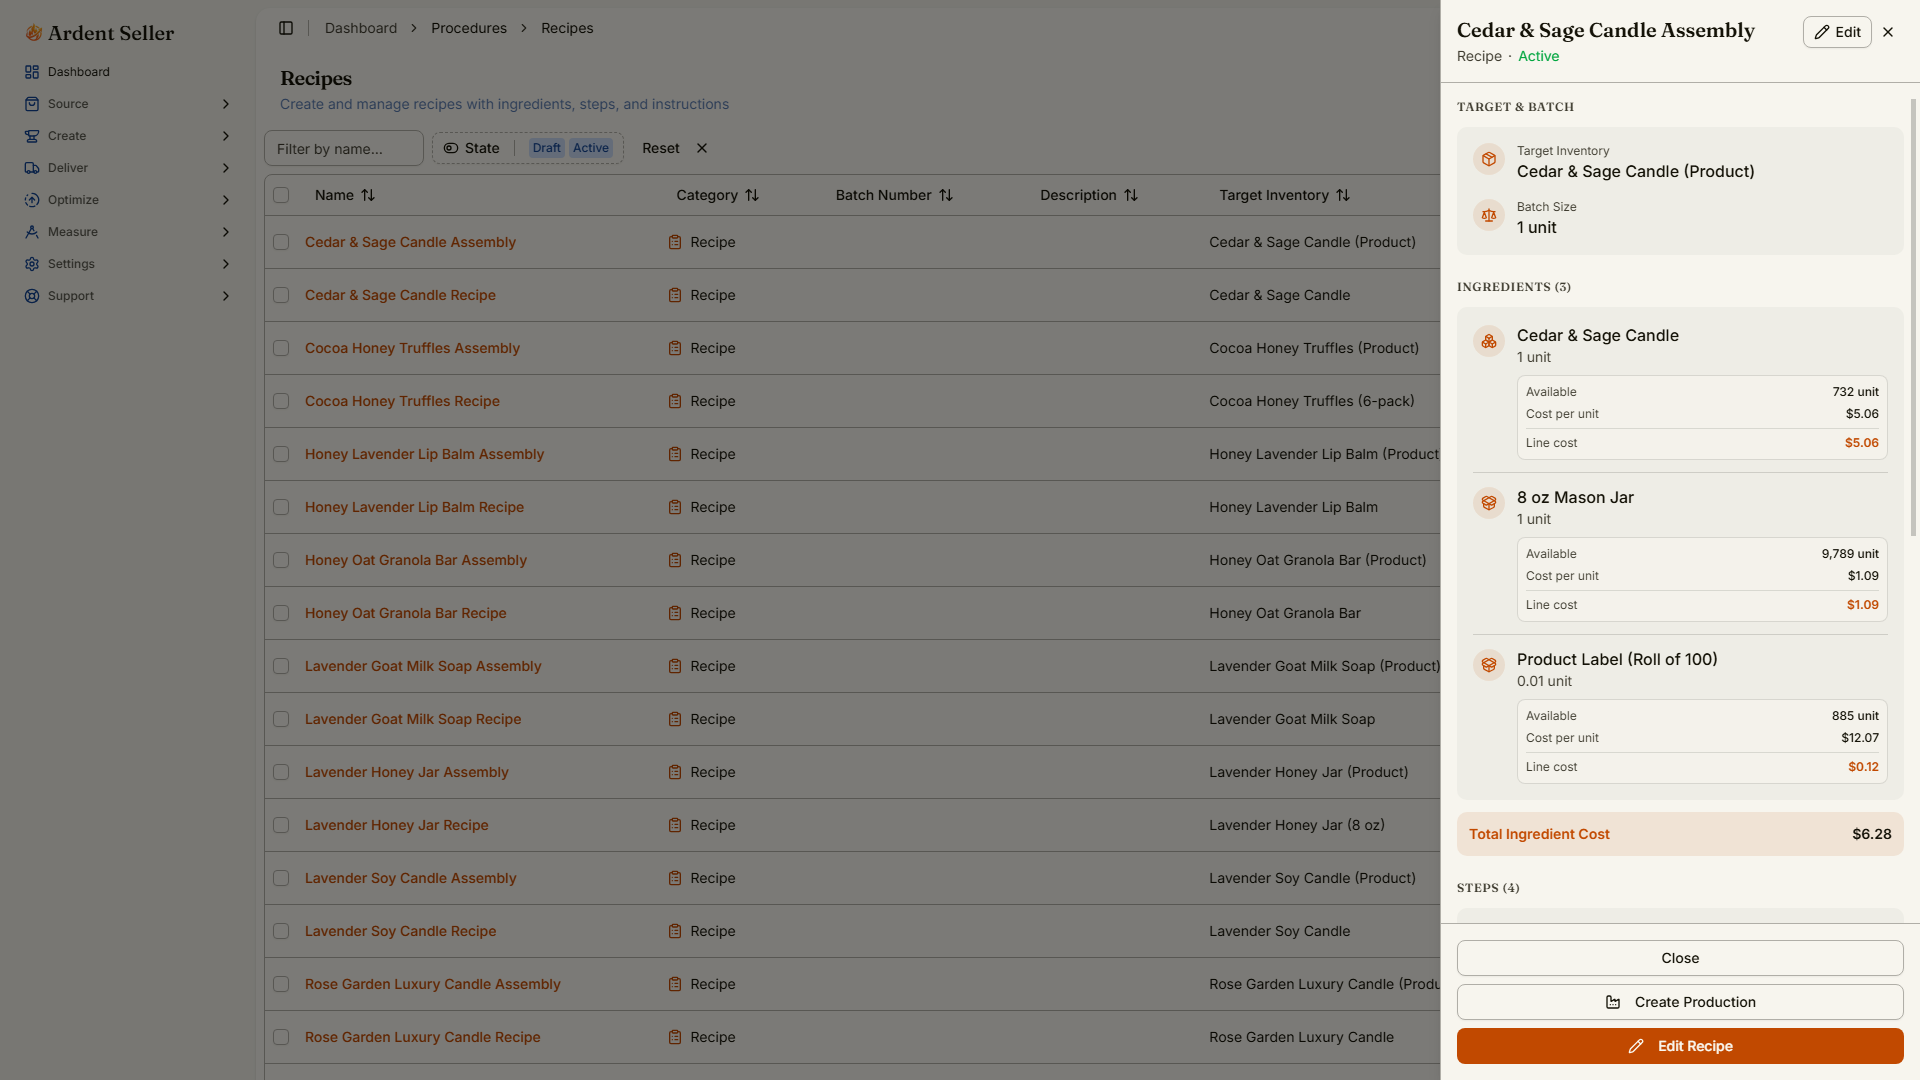
Task: Expand the Deliver menu chevron
Action: click(226, 168)
